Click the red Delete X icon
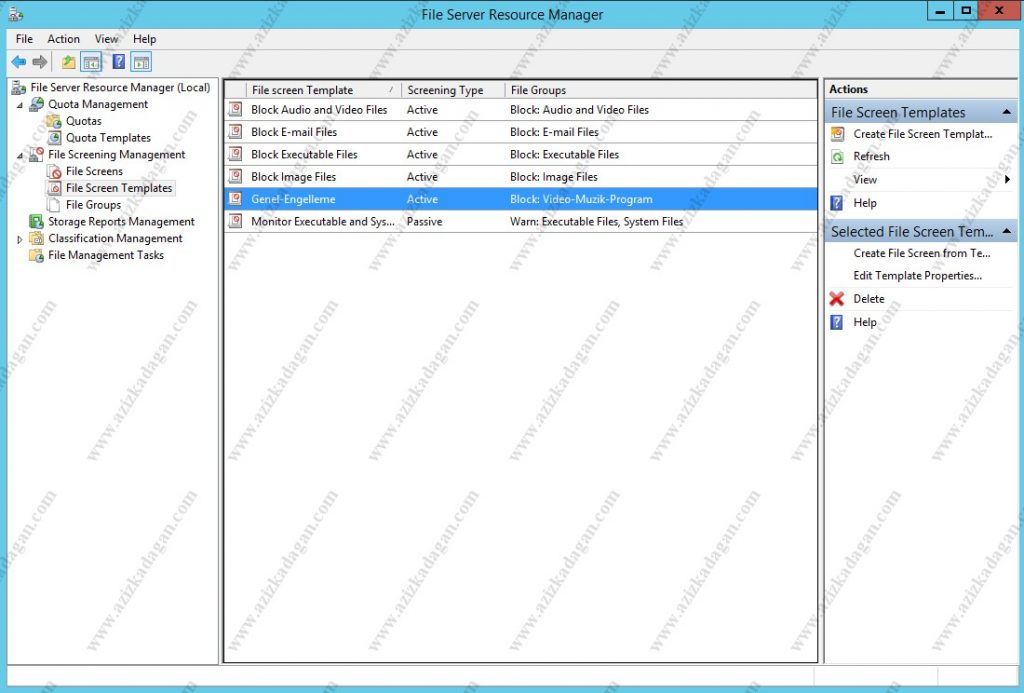The height and width of the screenshot is (693, 1024). coord(837,299)
